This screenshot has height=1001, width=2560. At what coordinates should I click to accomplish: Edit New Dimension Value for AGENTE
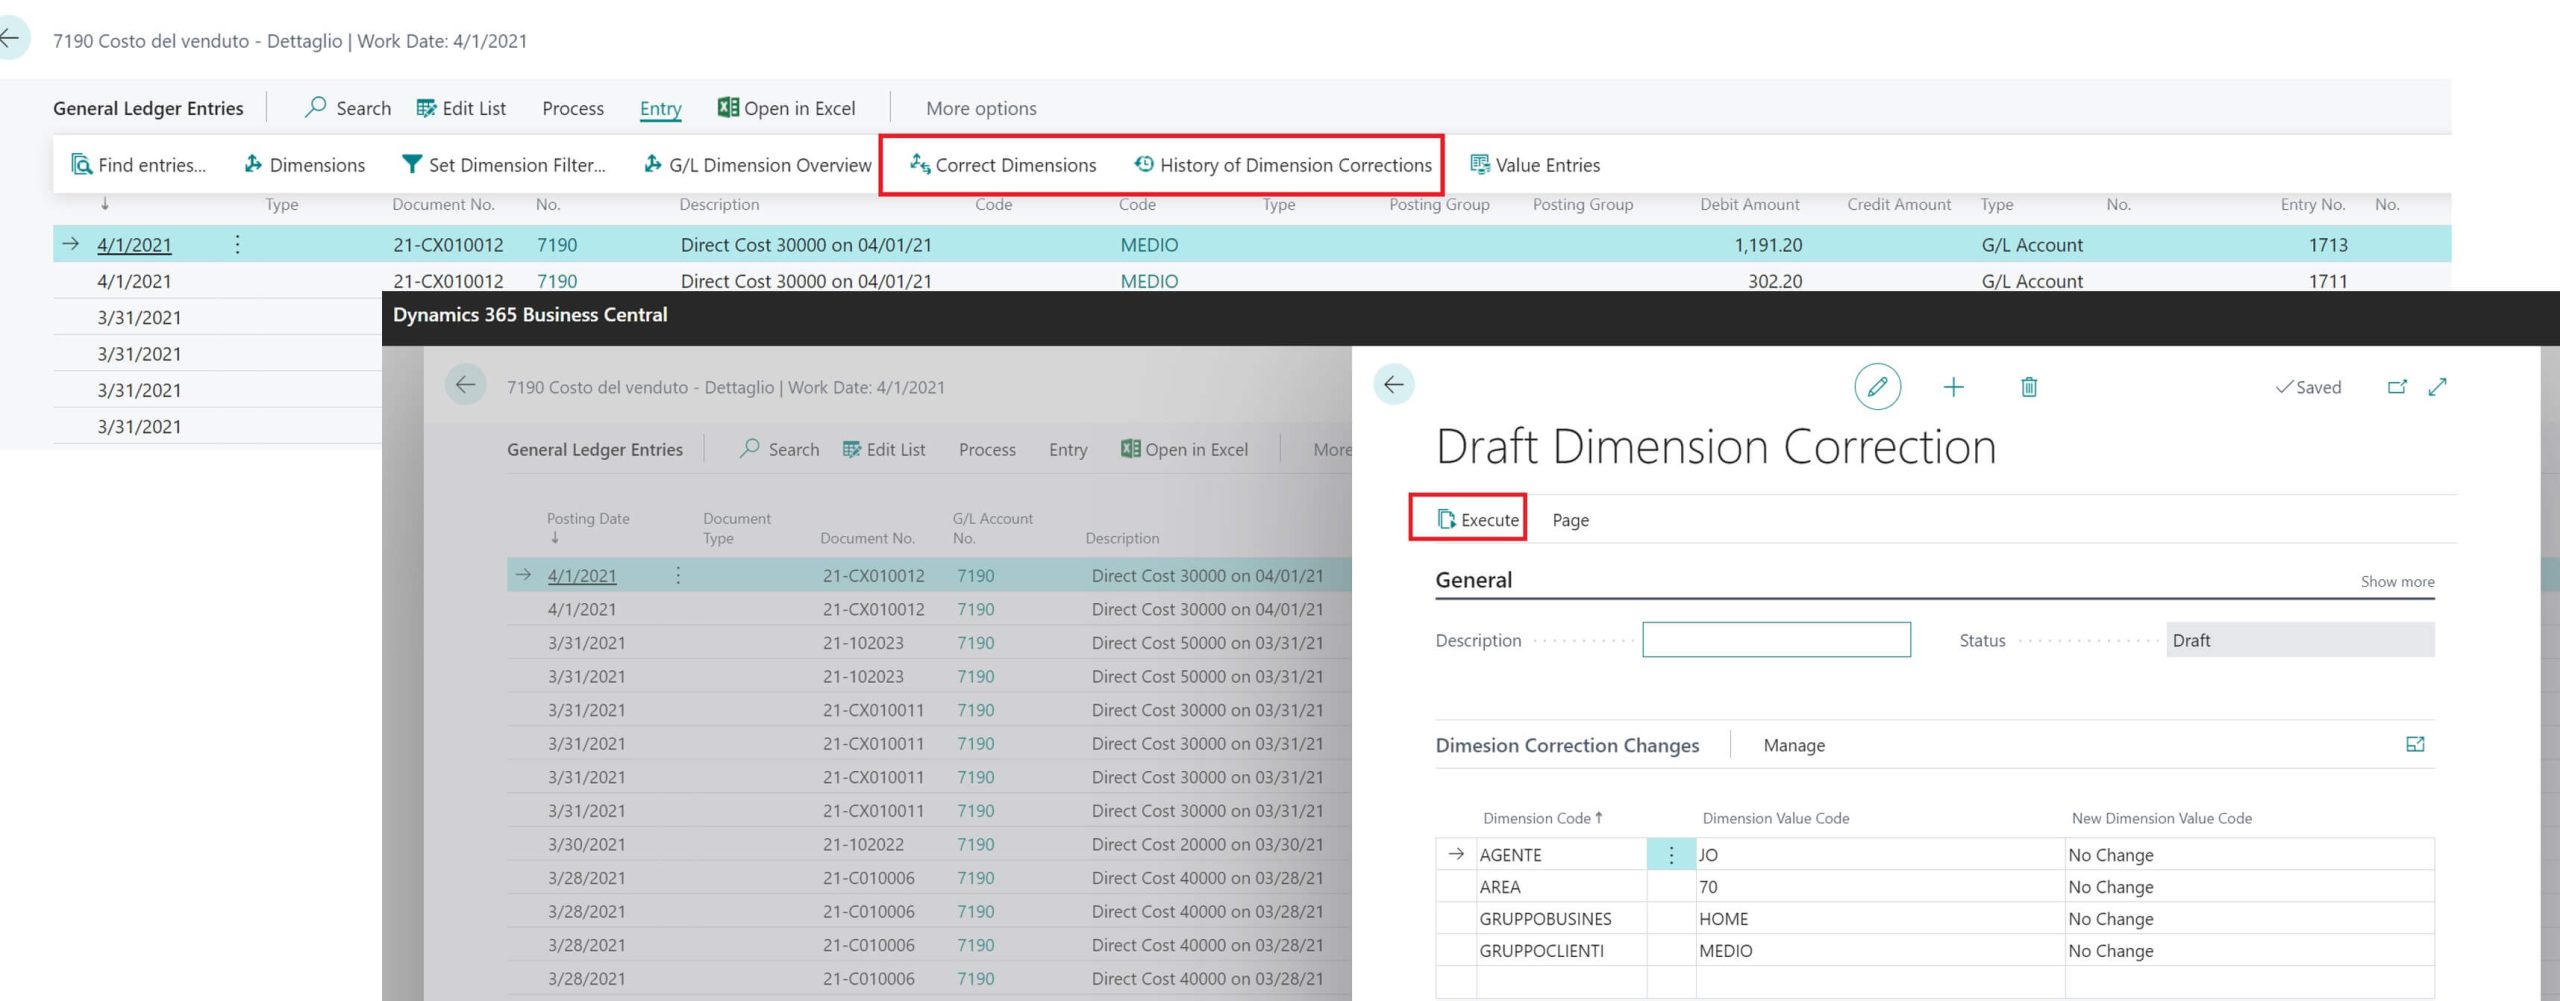(x=2249, y=855)
